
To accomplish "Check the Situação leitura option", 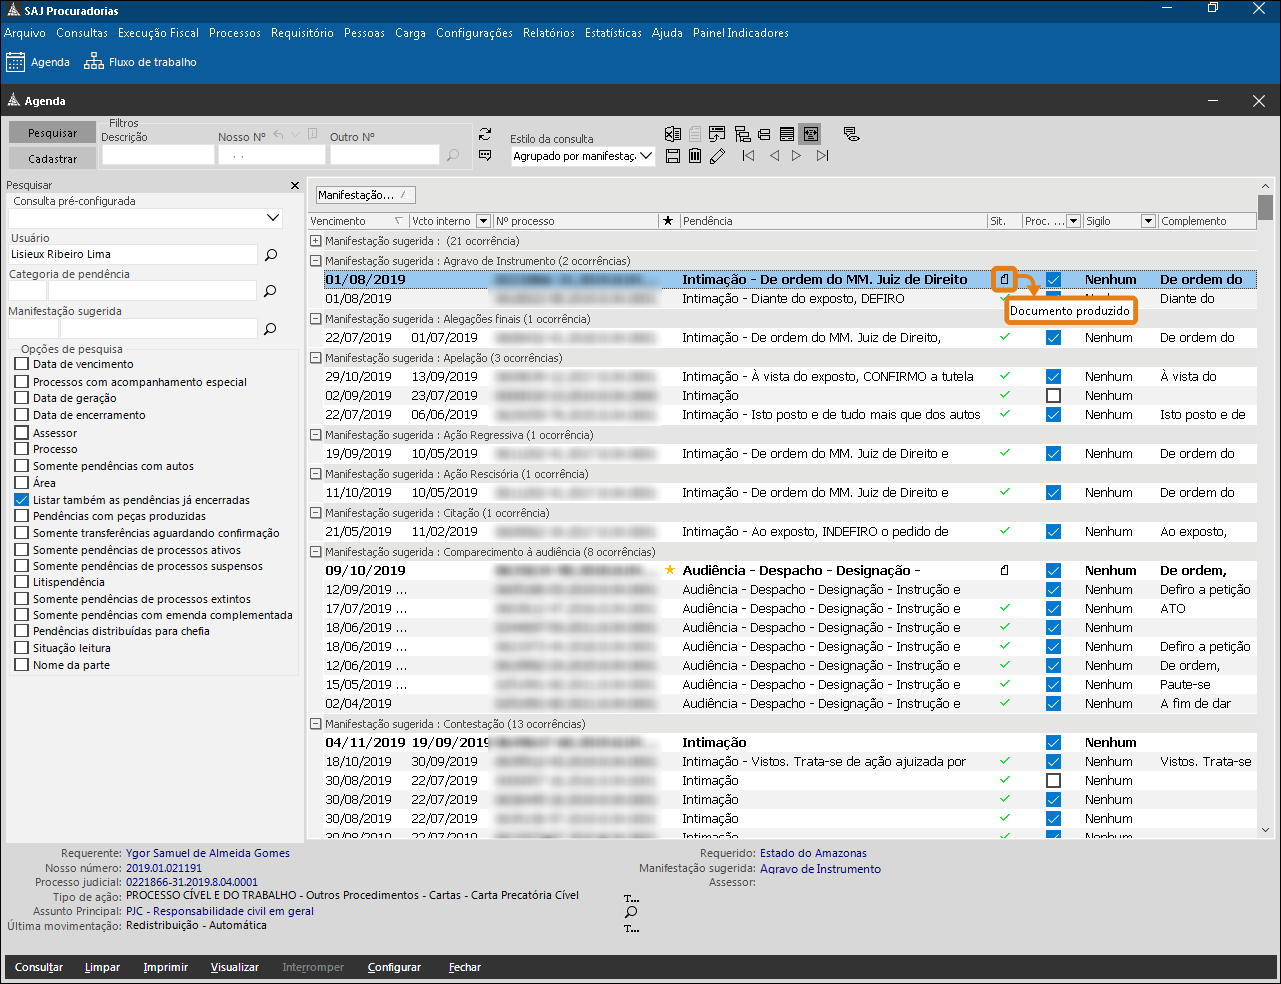I will [22, 648].
